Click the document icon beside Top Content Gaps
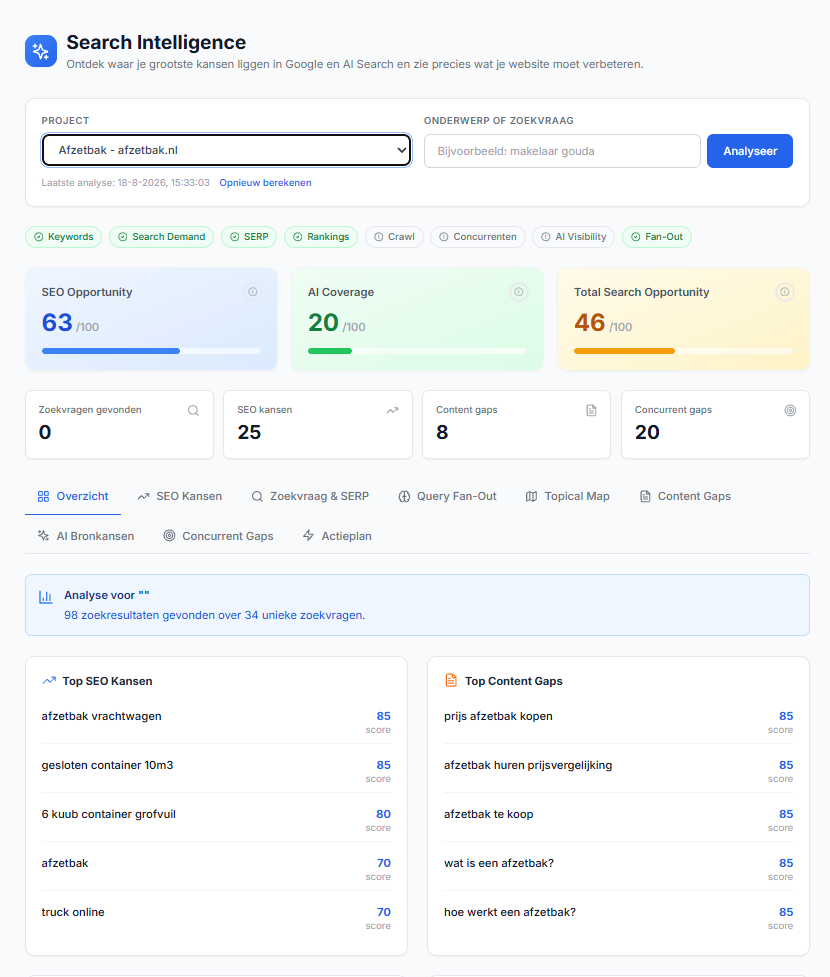This screenshot has width=830, height=977. [x=451, y=680]
